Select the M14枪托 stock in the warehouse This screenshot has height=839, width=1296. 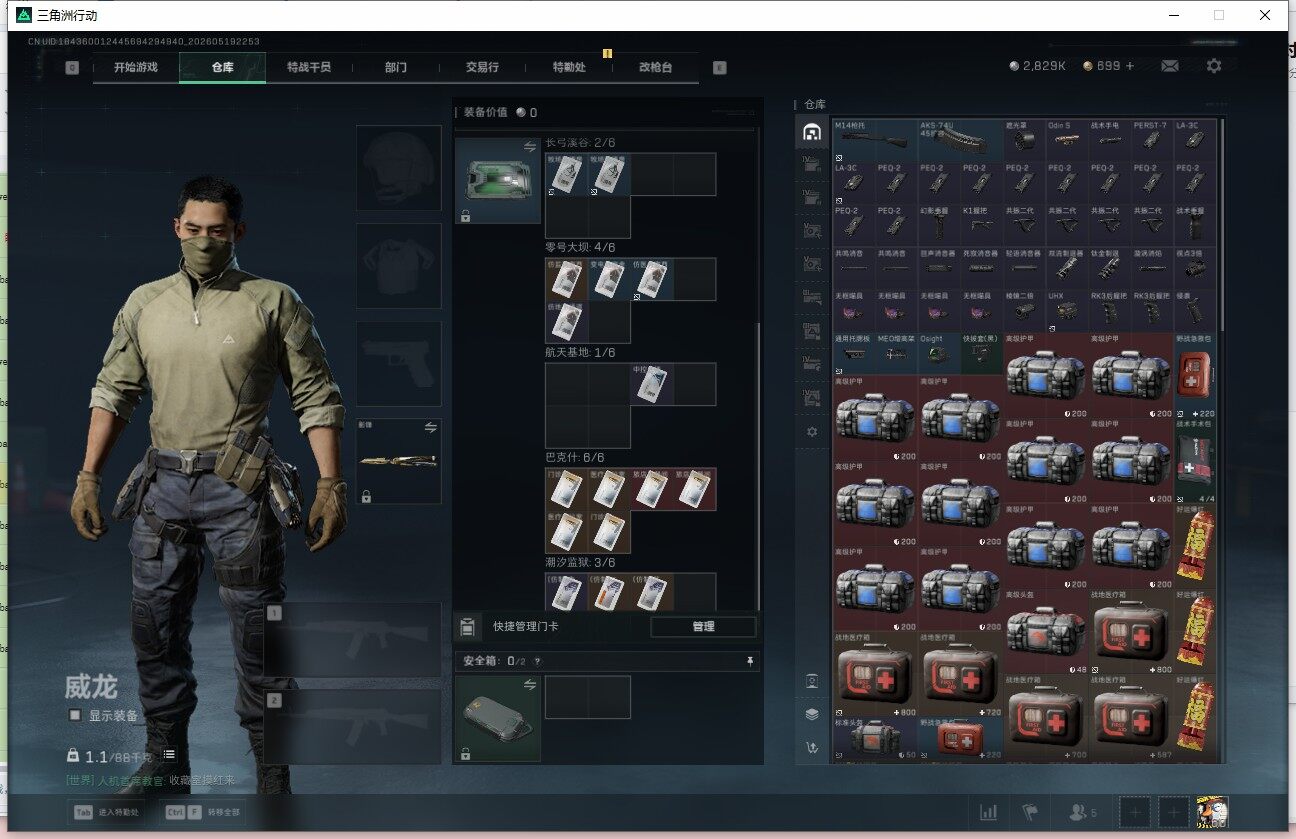(875, 141)
